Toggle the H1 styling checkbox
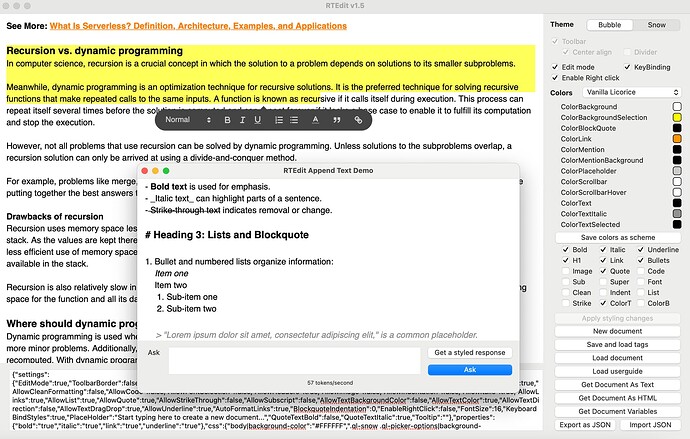This screenshot has width=690, height=439. 566,260
